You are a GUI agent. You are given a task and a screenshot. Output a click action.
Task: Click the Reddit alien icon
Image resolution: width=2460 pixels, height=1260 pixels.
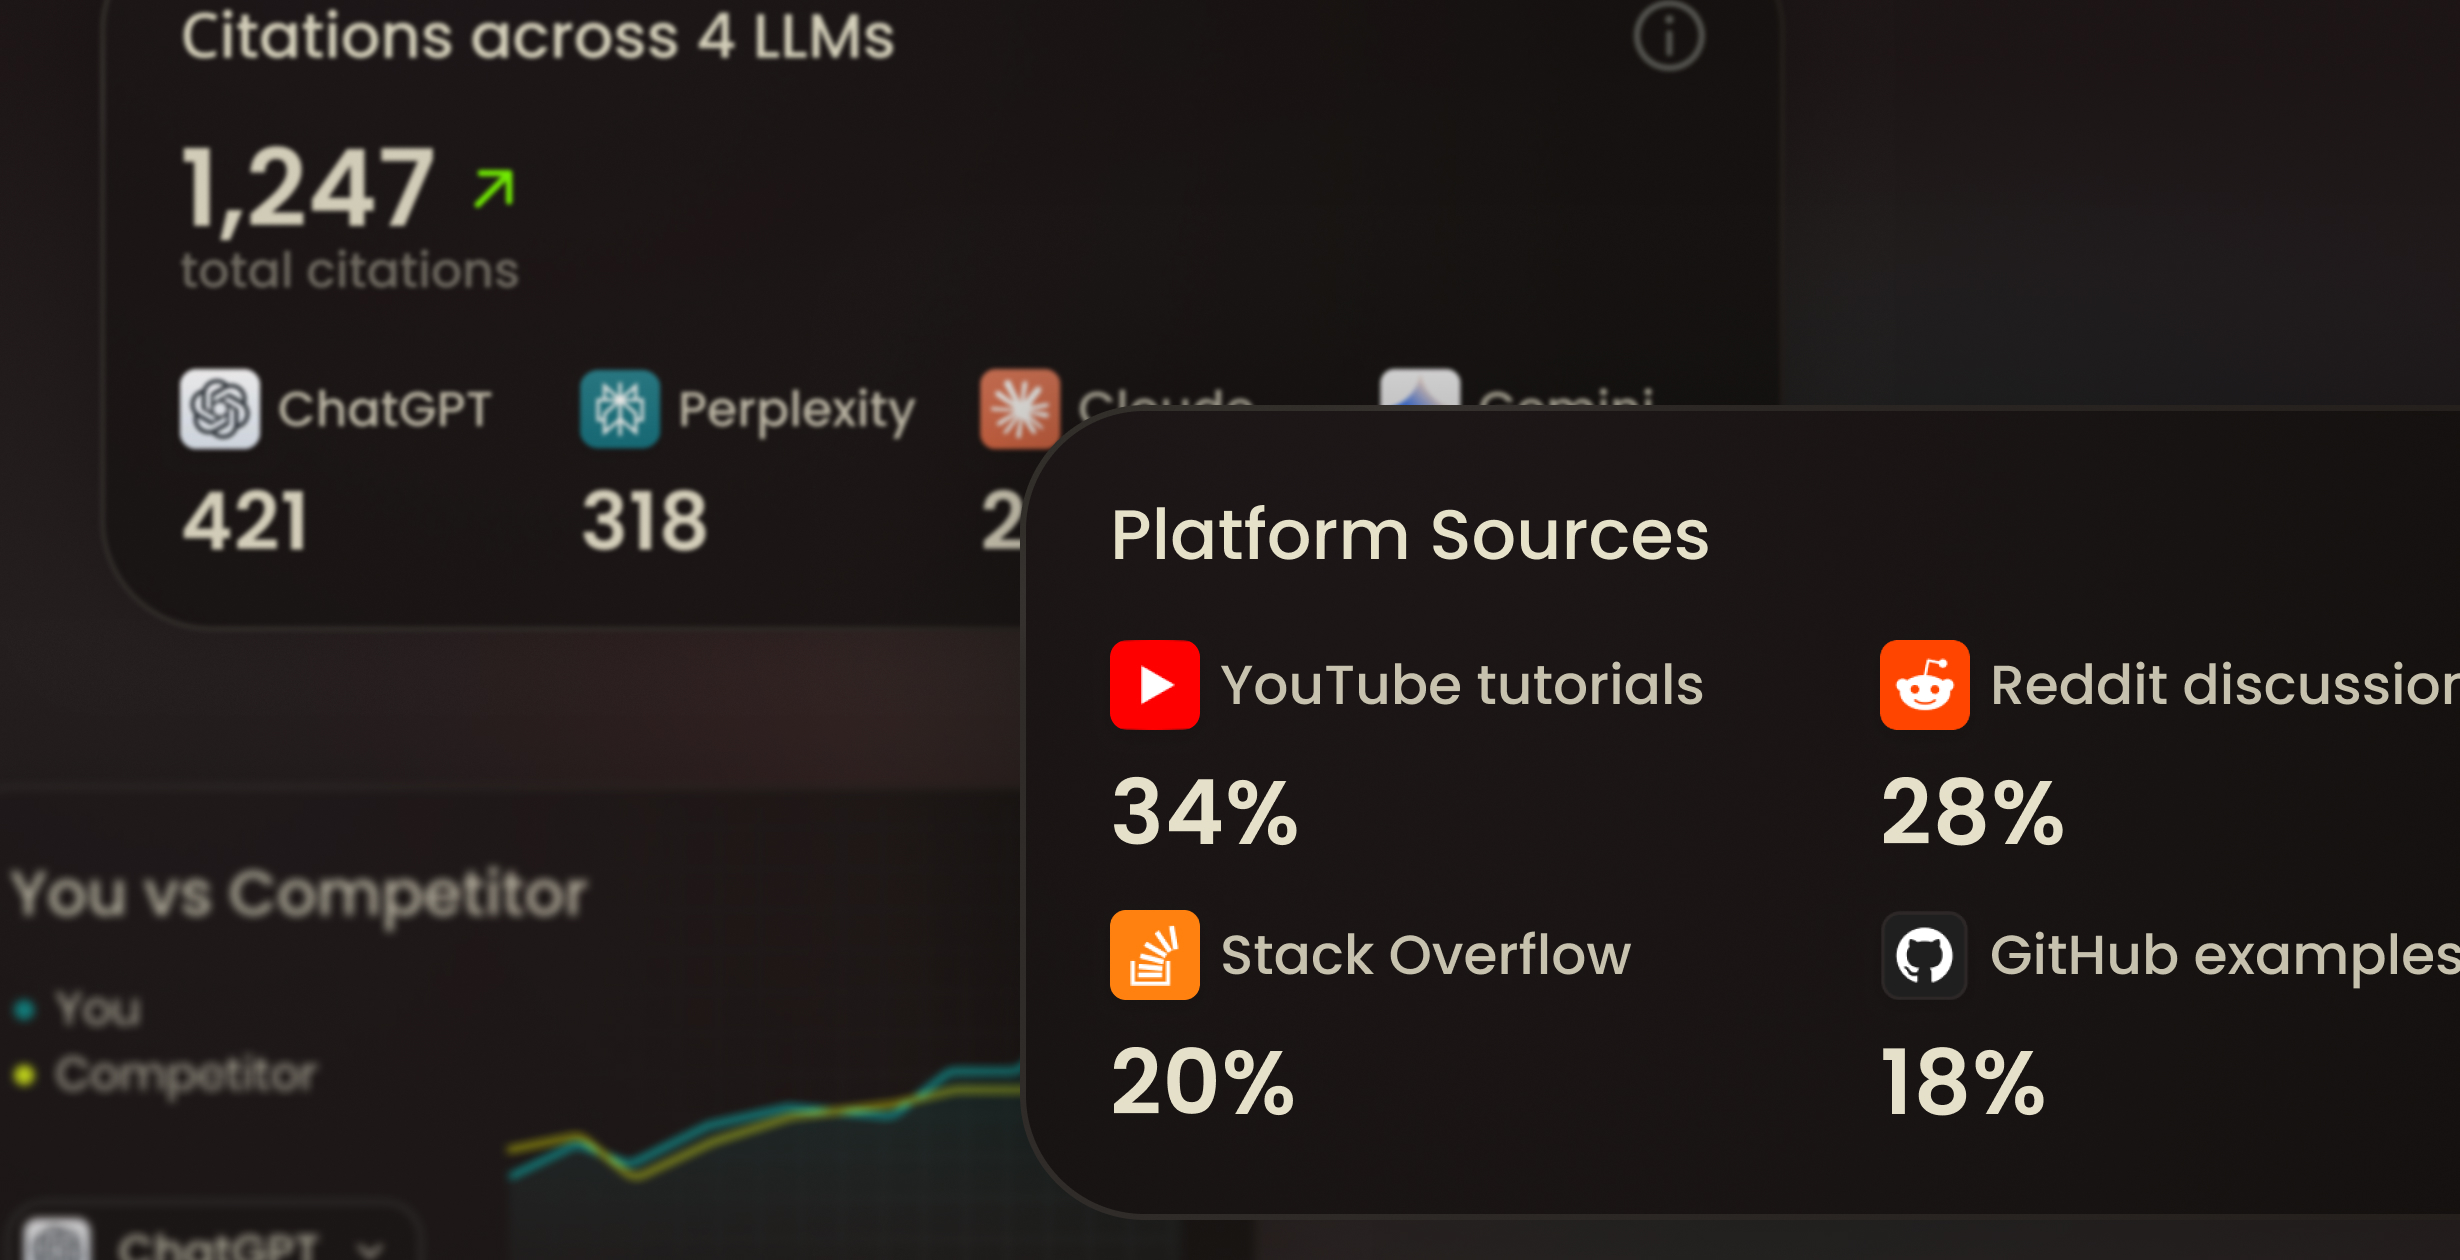pyautogui.click(x=1924, y=685)
